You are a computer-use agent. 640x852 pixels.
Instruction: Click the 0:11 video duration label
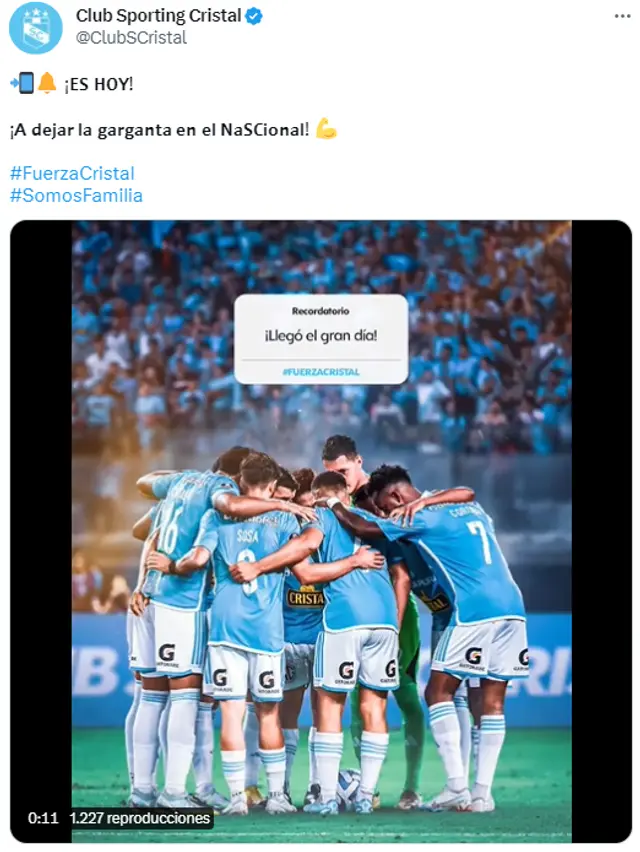click(x=43, y=818)
